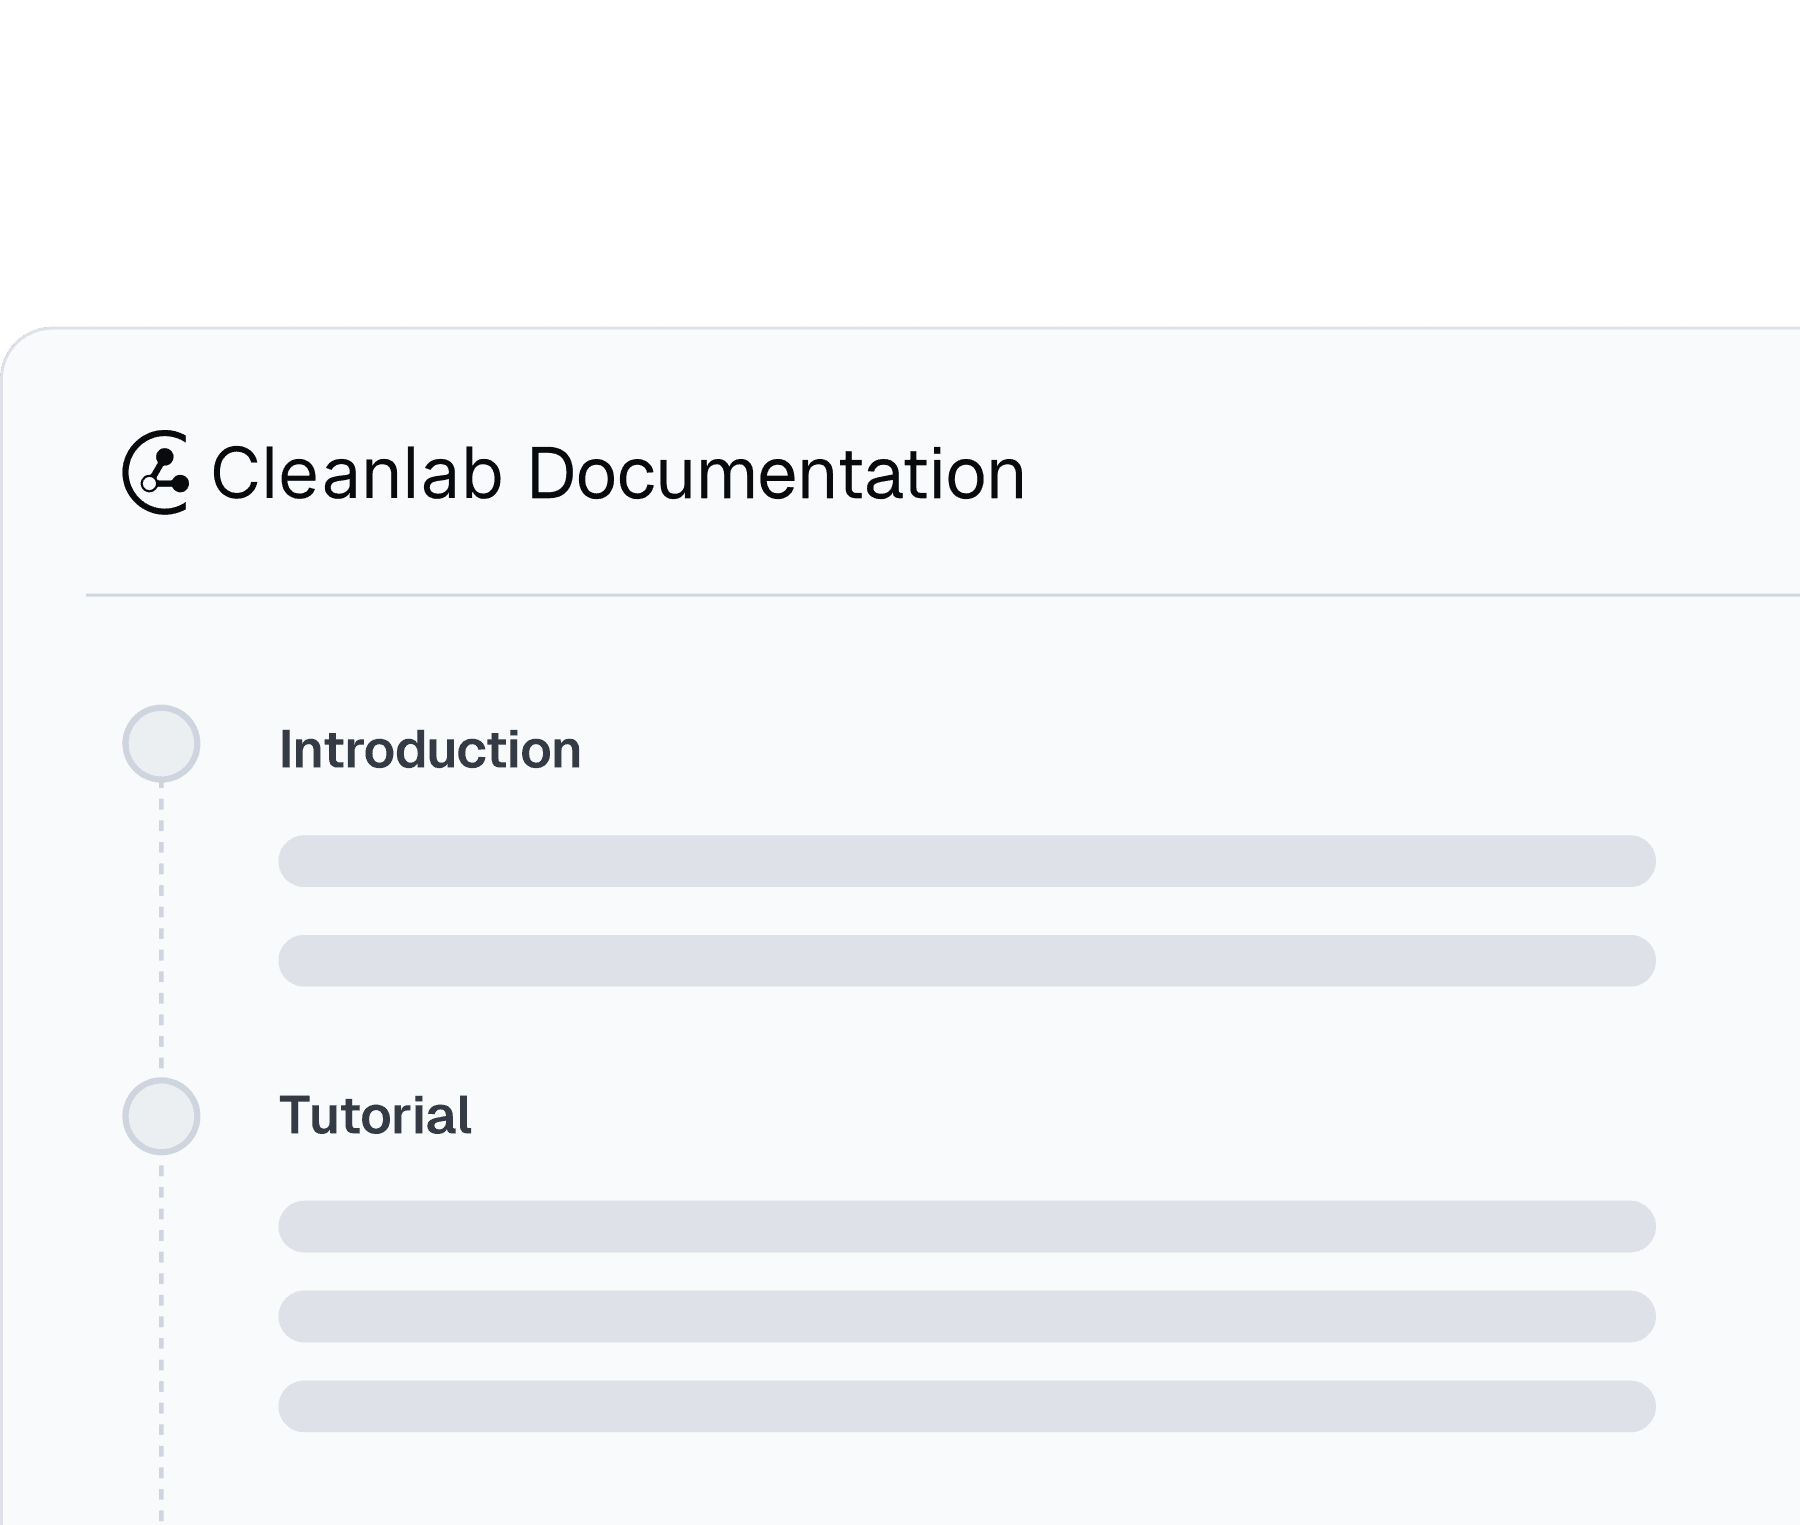Image resolution: width=1800 pixels, height=1525 pixels.
Task: Click the teal background above the card
Action: coord(900,160)
